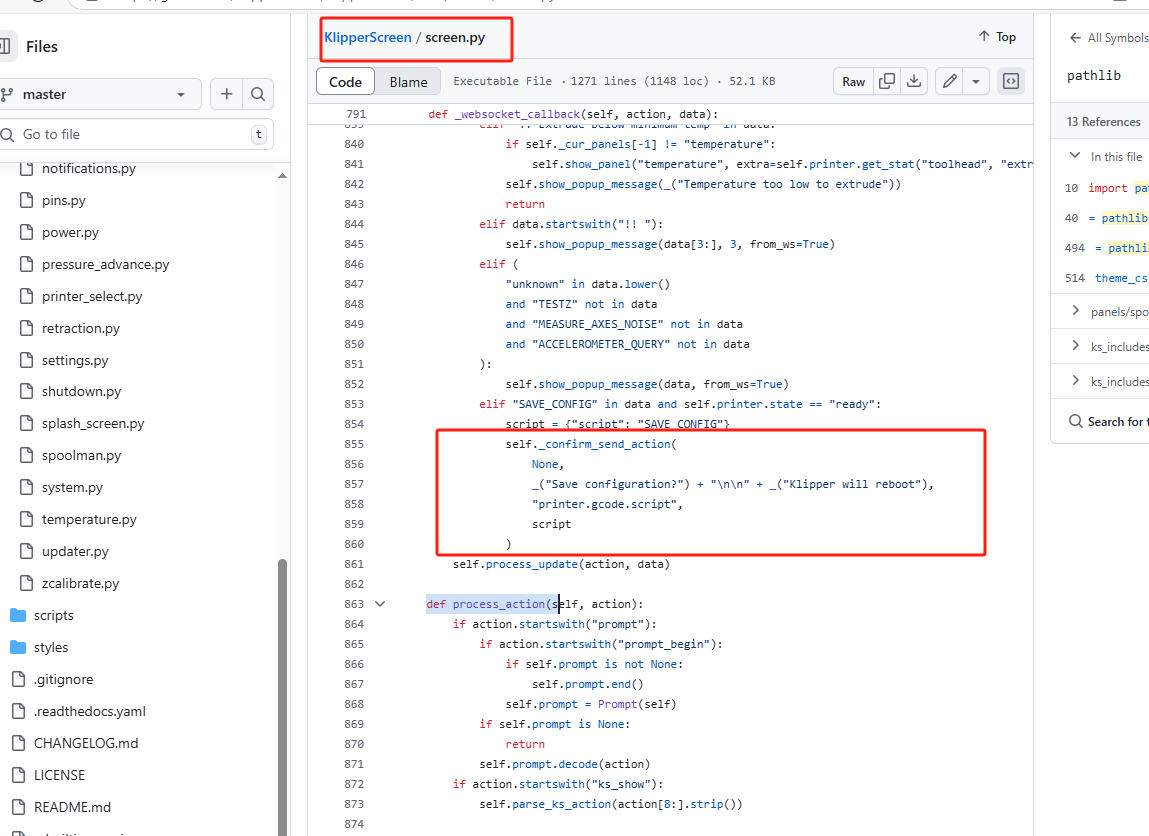Focus the Go to file field

(135, 134)
